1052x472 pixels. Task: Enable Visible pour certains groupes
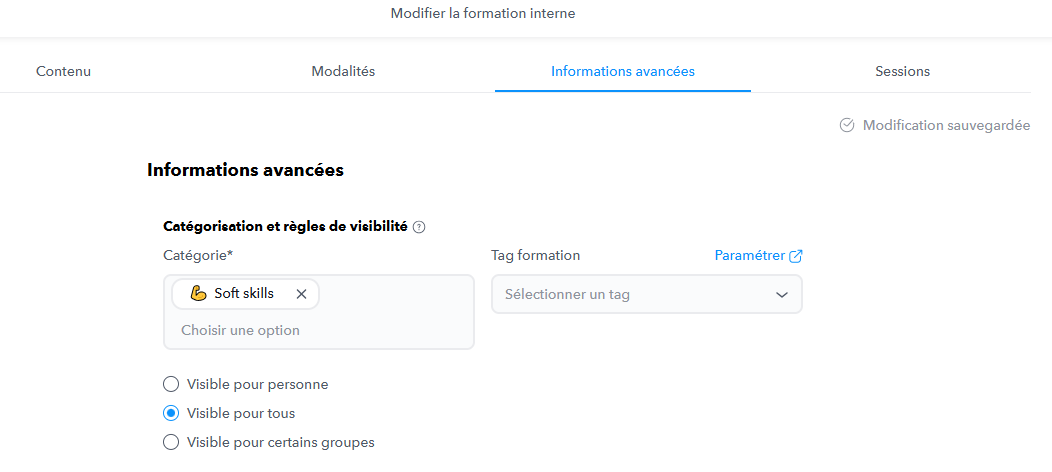pos(171,442)
